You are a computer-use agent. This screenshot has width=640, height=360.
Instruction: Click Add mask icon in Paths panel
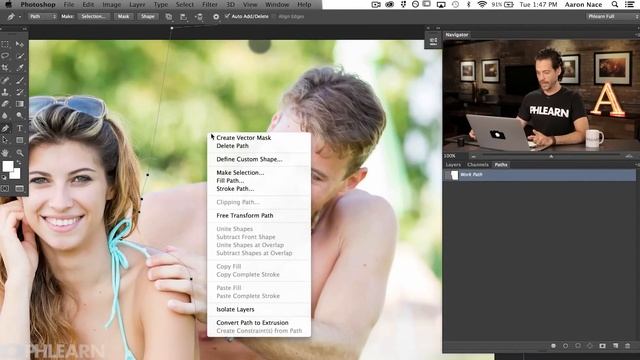(602, 346)
